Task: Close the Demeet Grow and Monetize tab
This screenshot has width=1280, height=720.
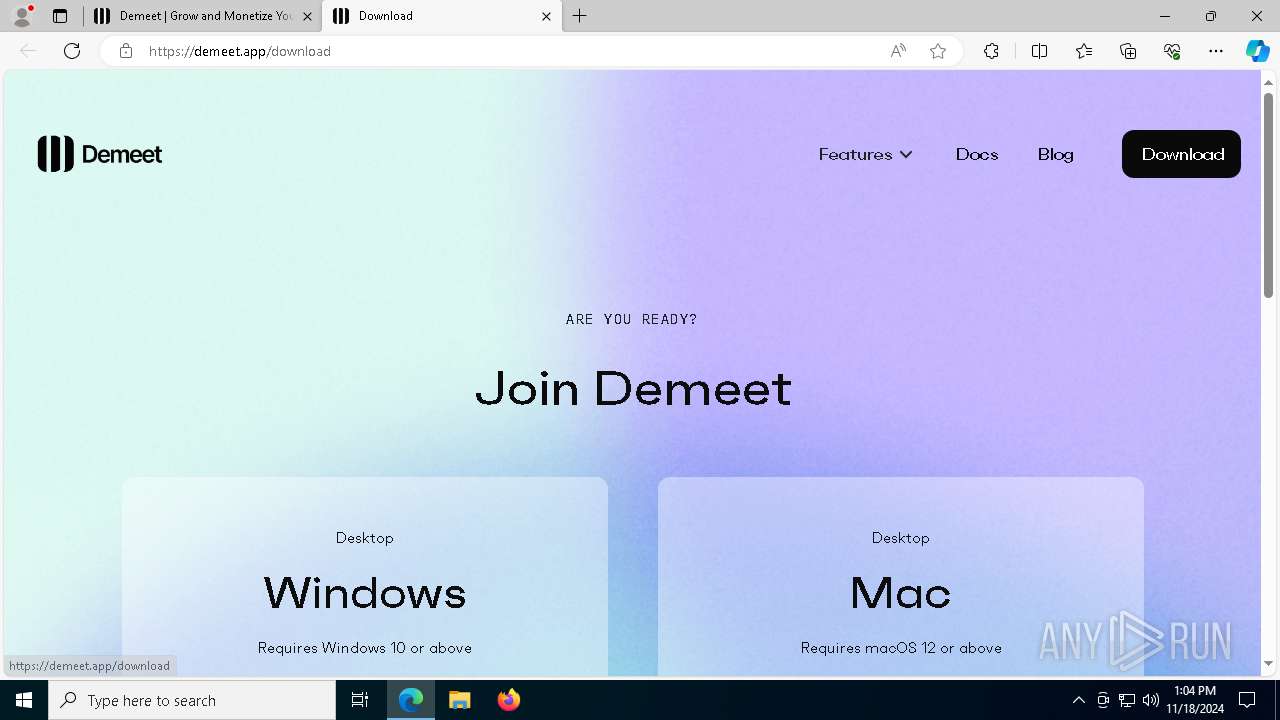Action: (307, 16)
